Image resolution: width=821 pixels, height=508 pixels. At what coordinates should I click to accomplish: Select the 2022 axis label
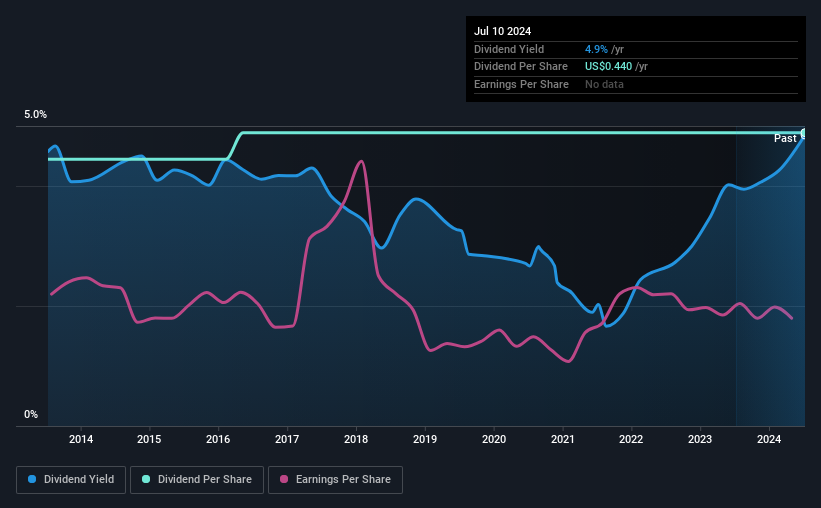631,439
